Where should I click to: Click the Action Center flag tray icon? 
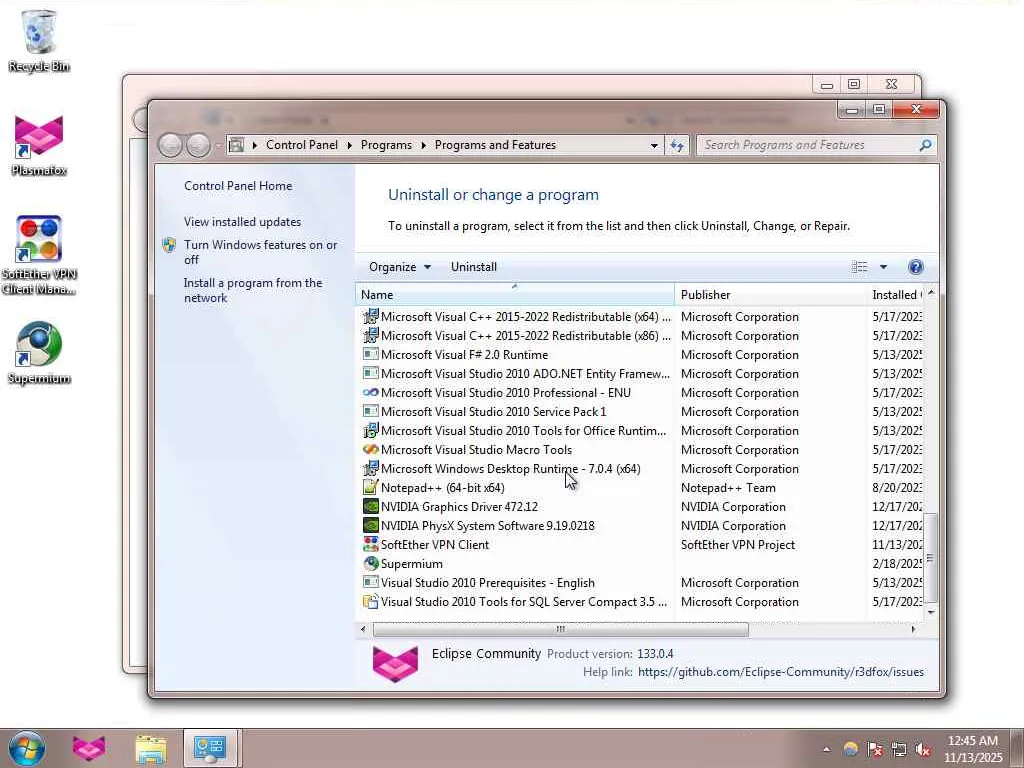click(874, 749)
